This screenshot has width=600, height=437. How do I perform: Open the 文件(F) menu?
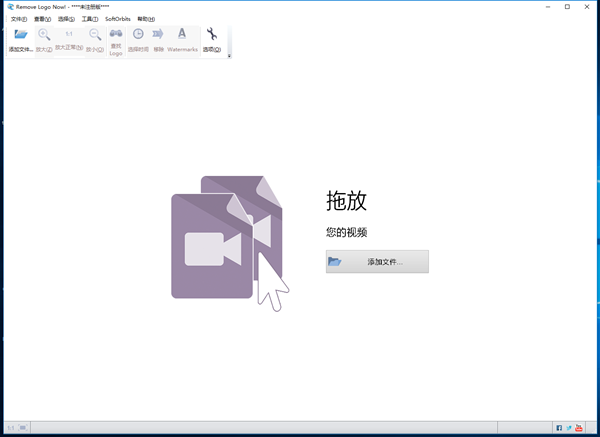pos(19,19)
